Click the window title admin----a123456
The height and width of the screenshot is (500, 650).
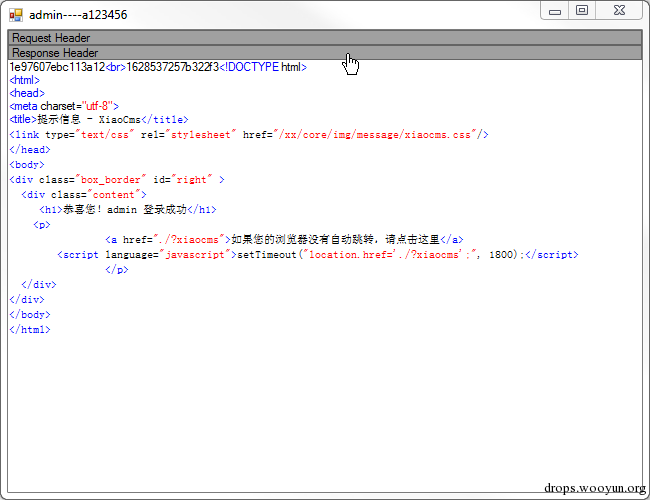pyautogui.click(x=78, y=15)
